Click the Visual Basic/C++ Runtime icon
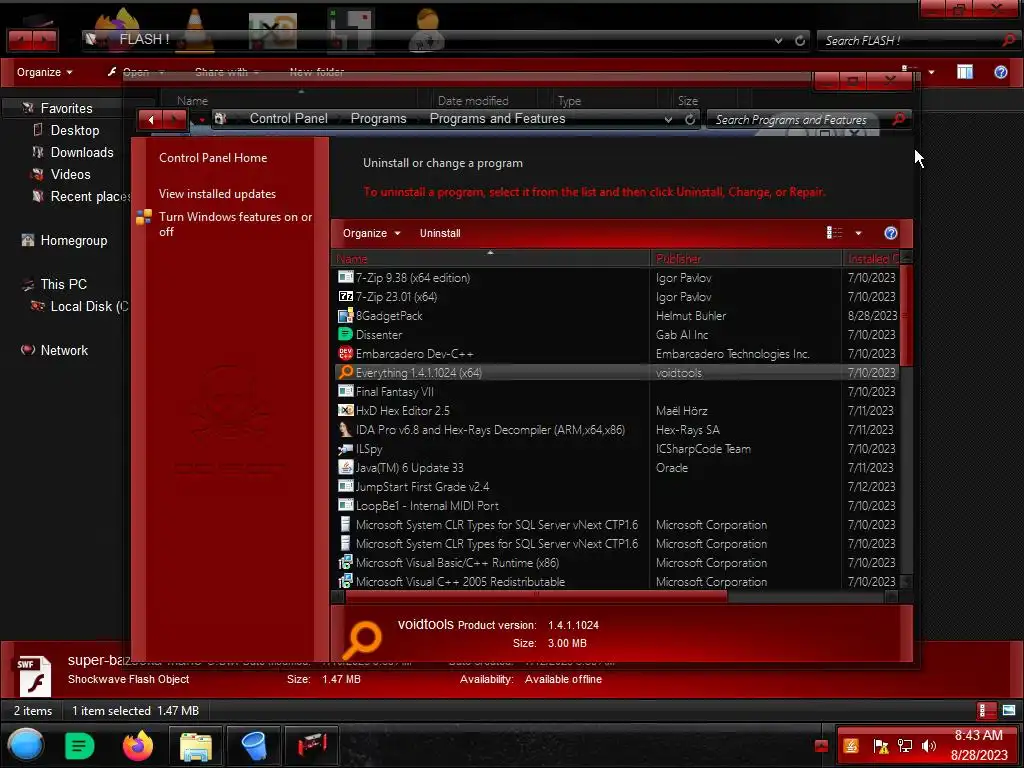This screenshot has height=768, width=1024. [x=345, y=562]
